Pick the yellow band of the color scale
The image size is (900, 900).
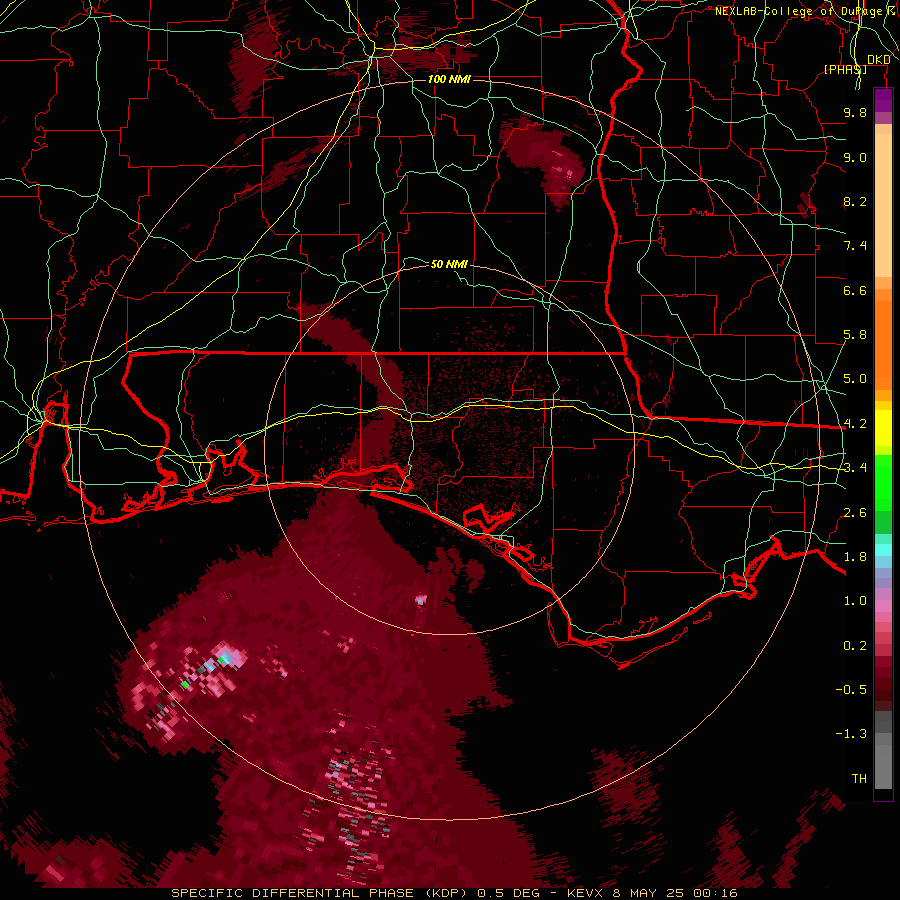pyautogui.click(x=883, y=428)
